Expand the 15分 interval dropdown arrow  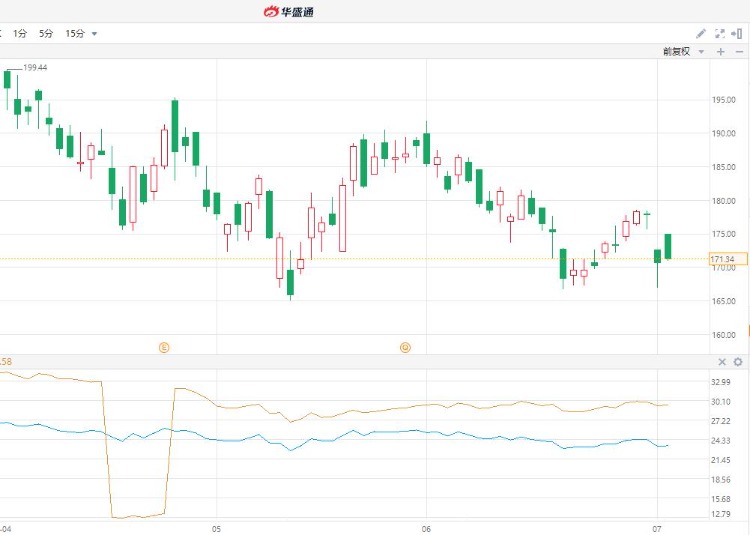click(95, 34)
